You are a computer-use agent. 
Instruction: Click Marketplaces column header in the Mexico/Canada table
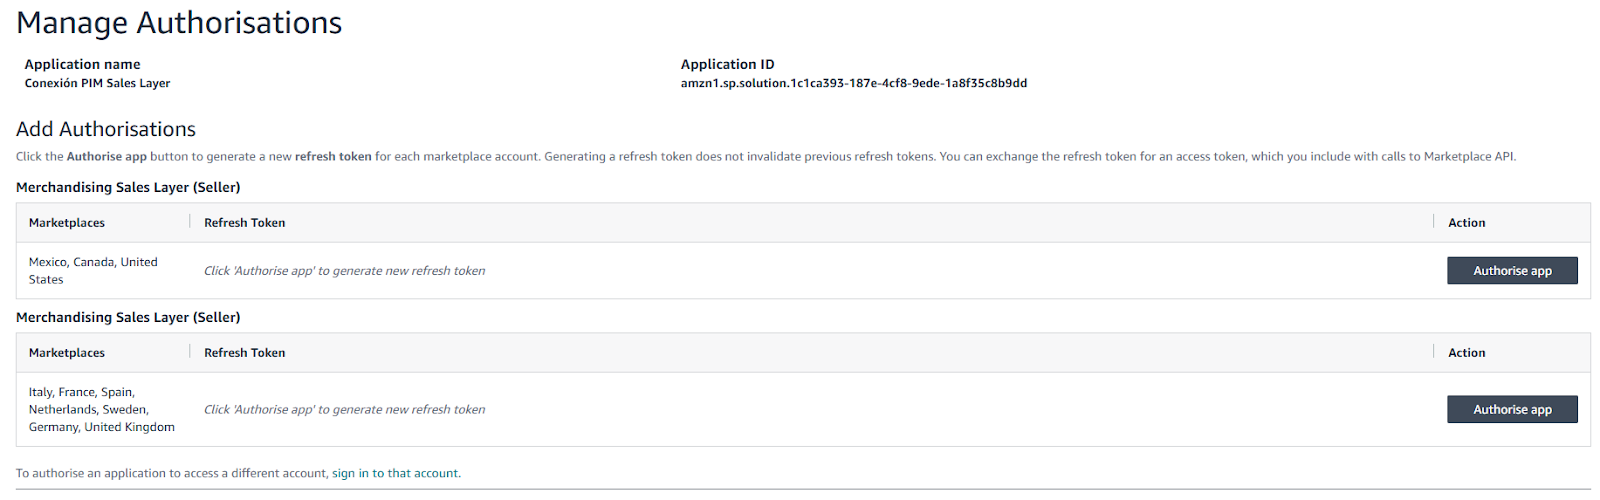[67, 223]
